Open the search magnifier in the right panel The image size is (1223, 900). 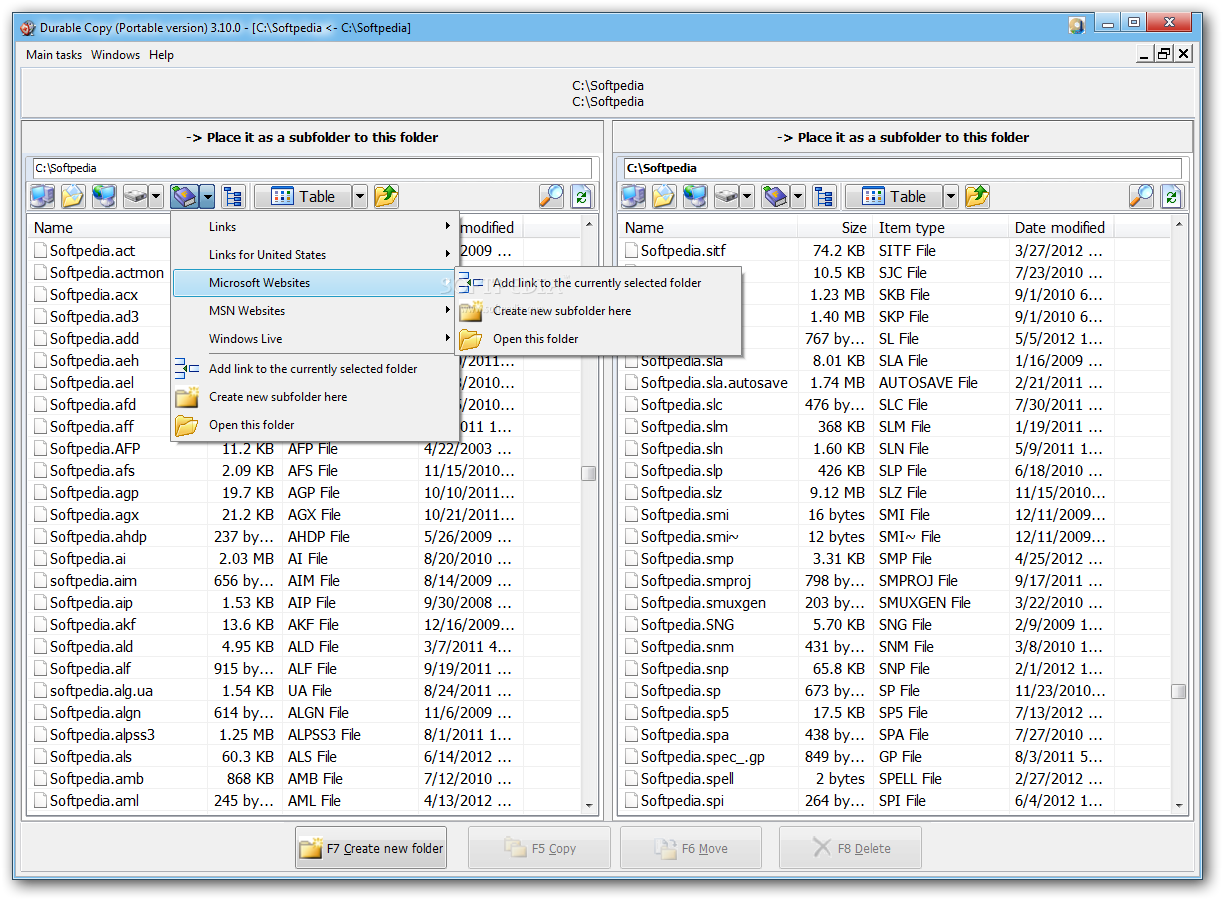coord(1142,196)
